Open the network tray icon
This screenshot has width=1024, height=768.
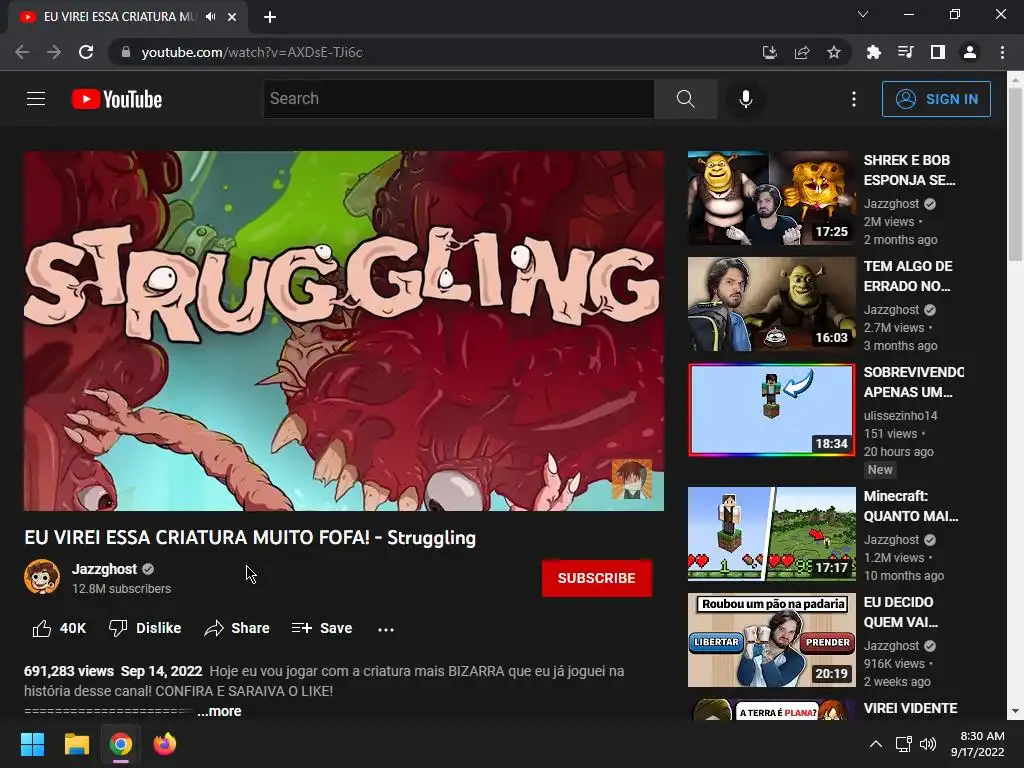[x=903, y=744]
